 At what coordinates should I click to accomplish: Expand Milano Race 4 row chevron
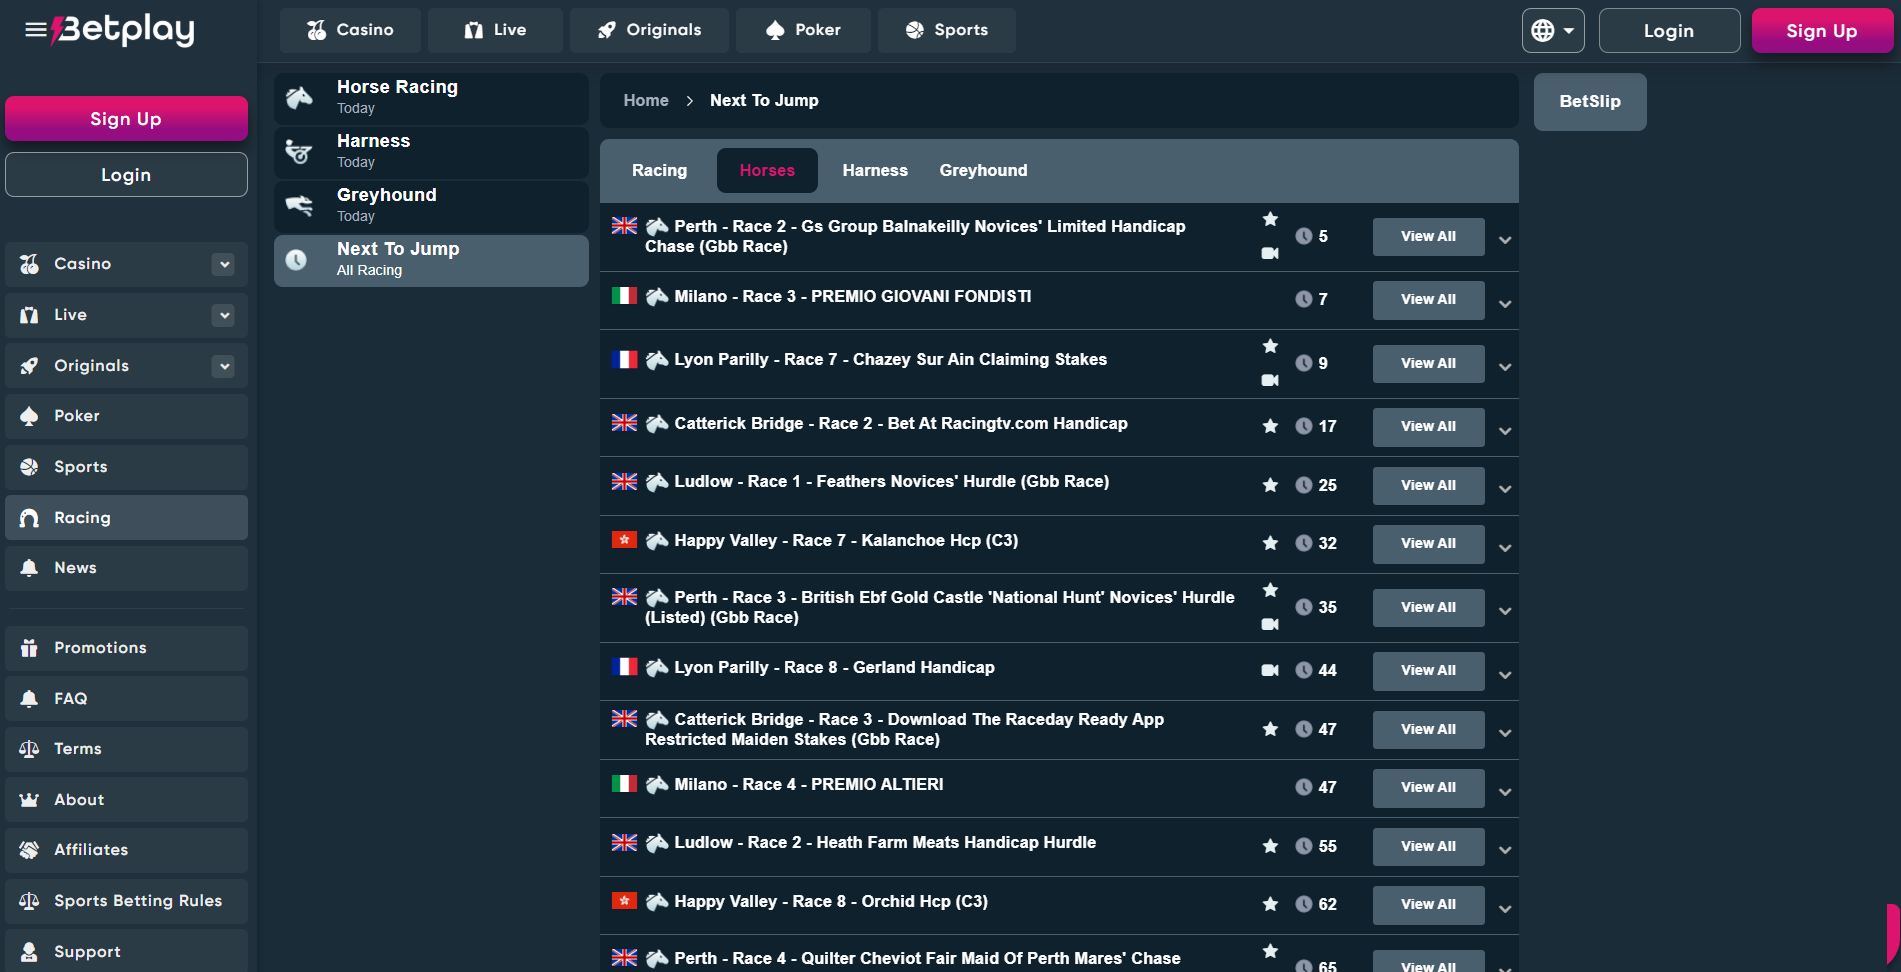[x=1505, y=791]
